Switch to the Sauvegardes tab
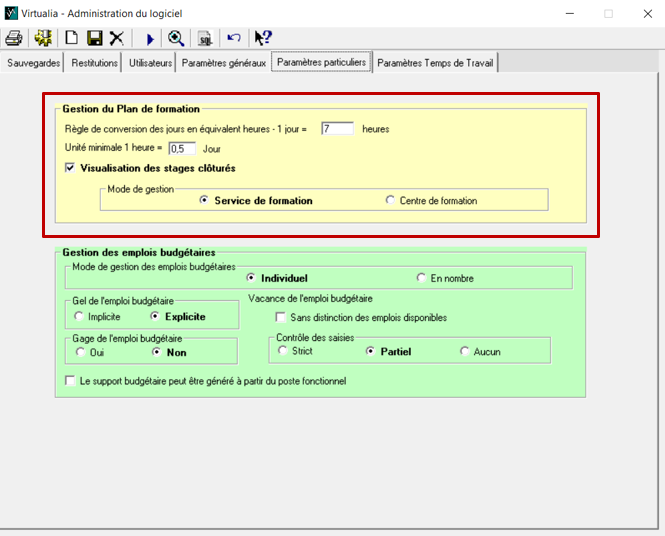 pyautogui.click(x=33, y=63)
